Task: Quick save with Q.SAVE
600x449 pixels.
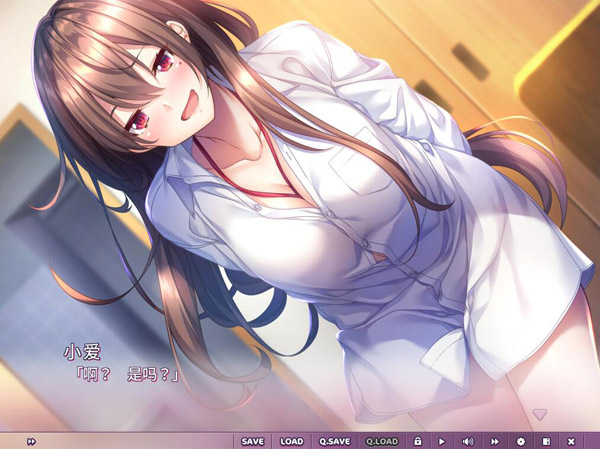Action: [x=334, y=441]
